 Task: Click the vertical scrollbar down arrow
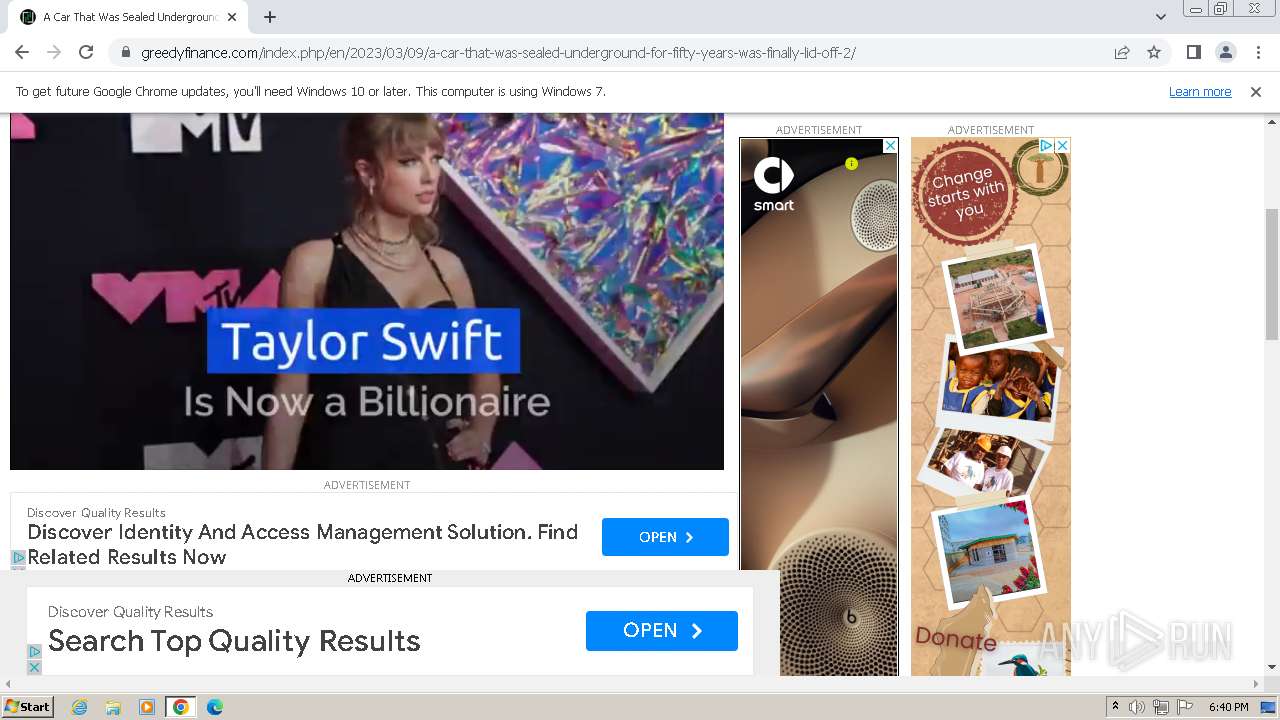(1272, 667)
